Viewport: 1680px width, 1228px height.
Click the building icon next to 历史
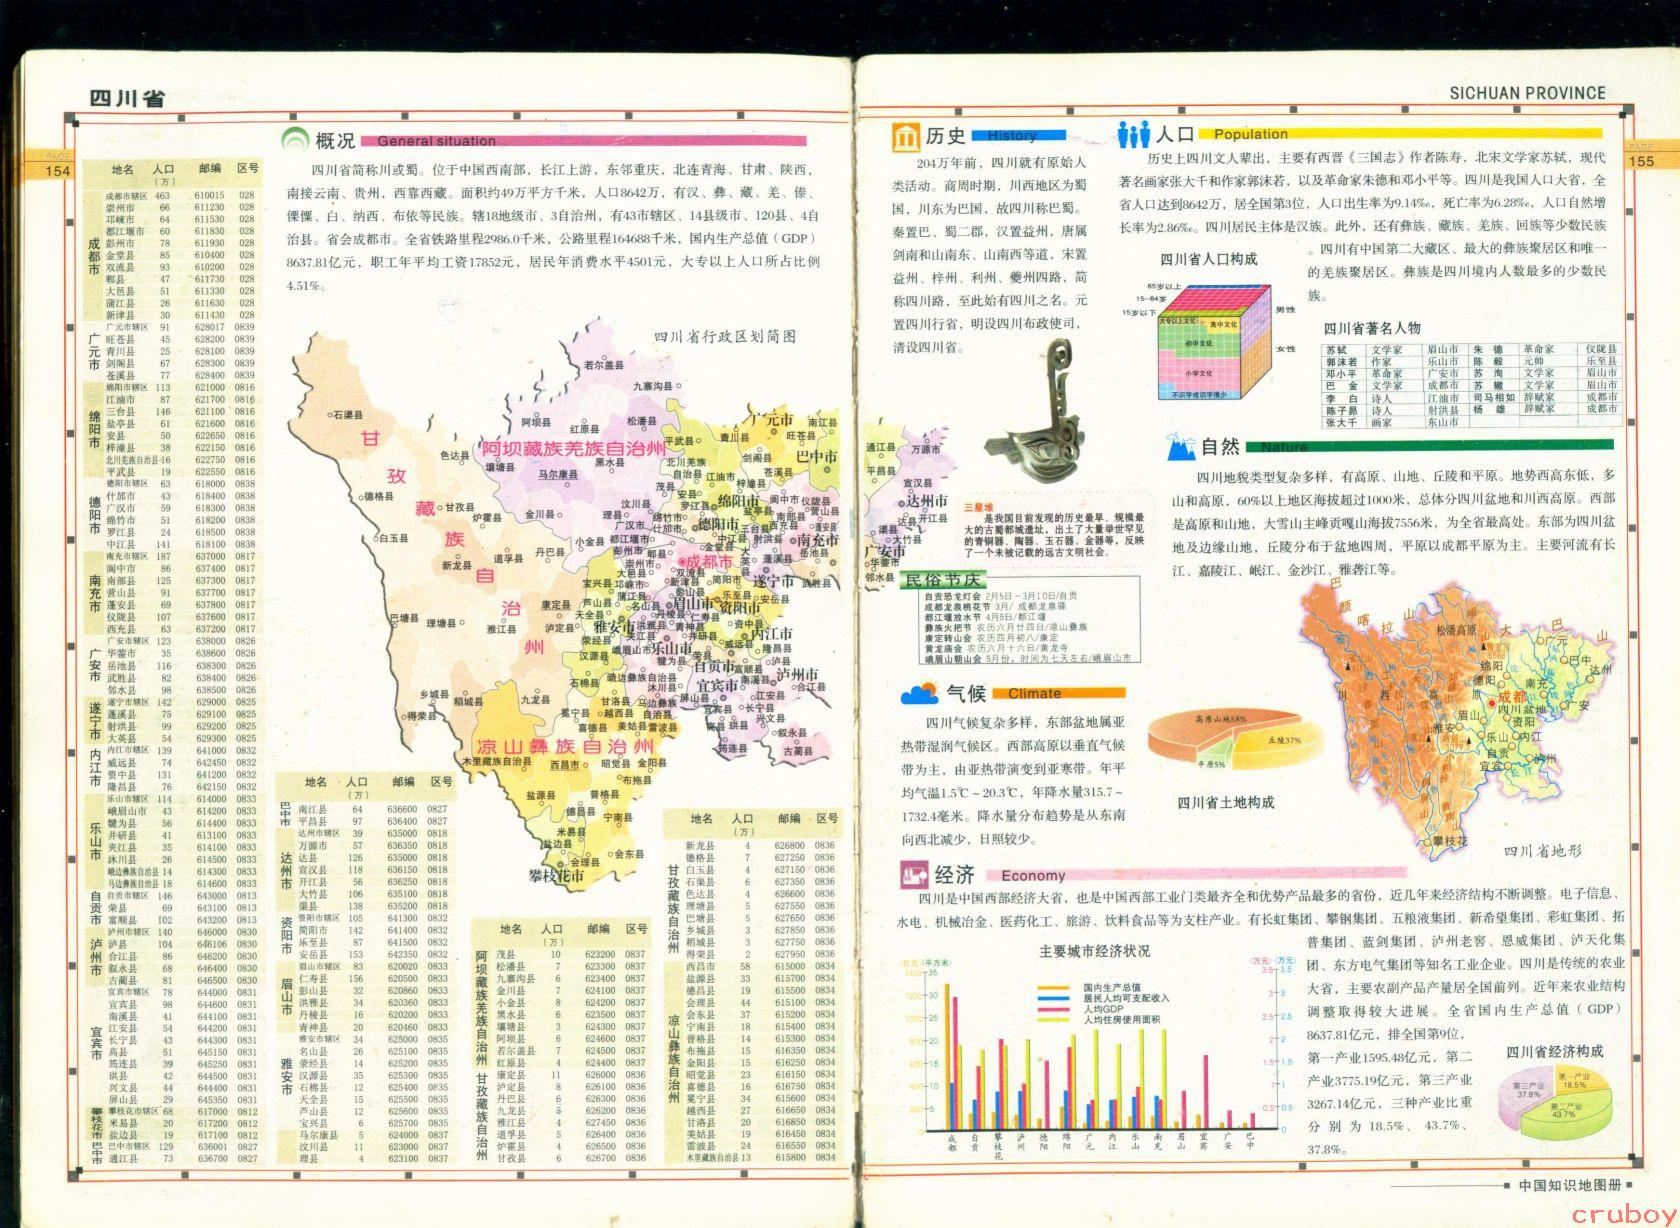click(x=906, y=136)
